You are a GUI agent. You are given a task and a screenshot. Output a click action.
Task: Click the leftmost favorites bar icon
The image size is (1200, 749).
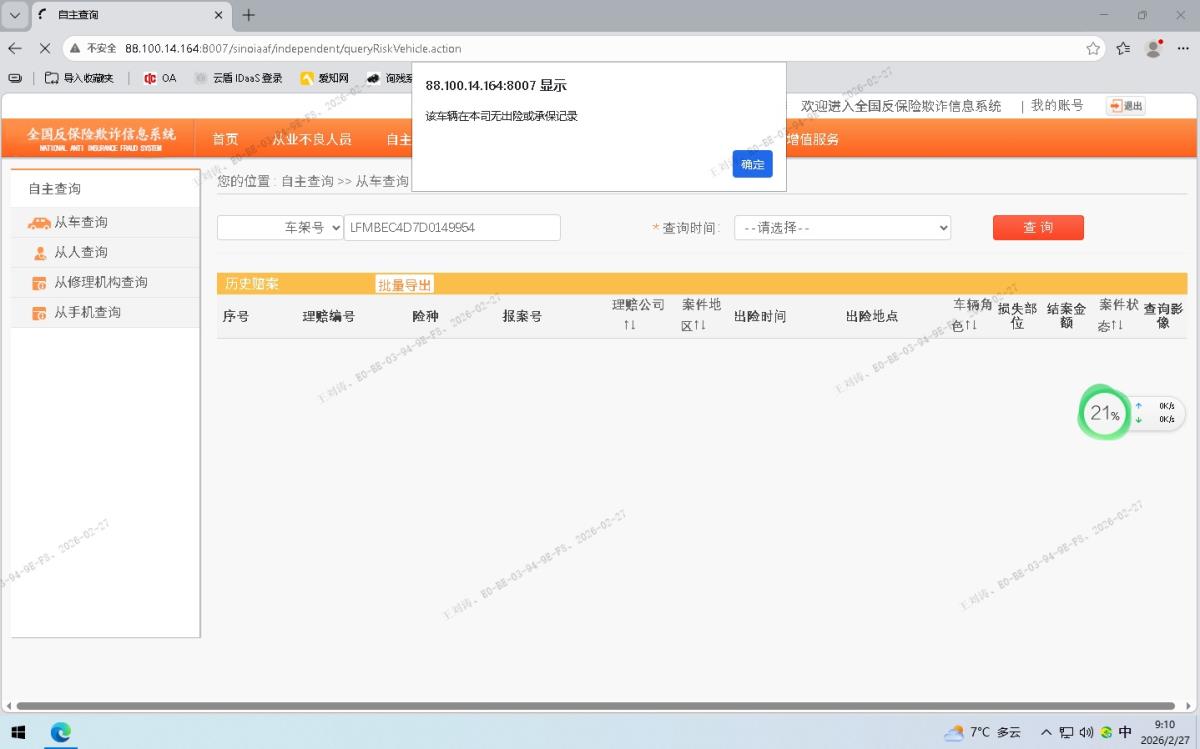coord(15,78)
